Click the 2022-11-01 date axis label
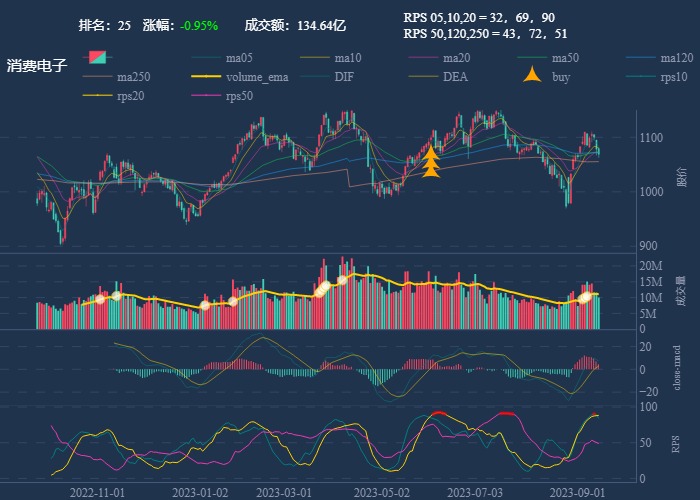 point(97,492)
